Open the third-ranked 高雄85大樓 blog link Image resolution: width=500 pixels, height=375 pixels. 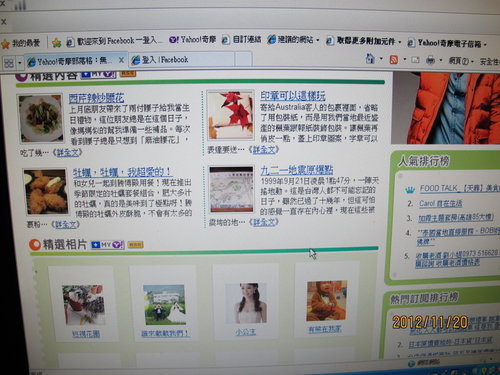pos(456,218)
